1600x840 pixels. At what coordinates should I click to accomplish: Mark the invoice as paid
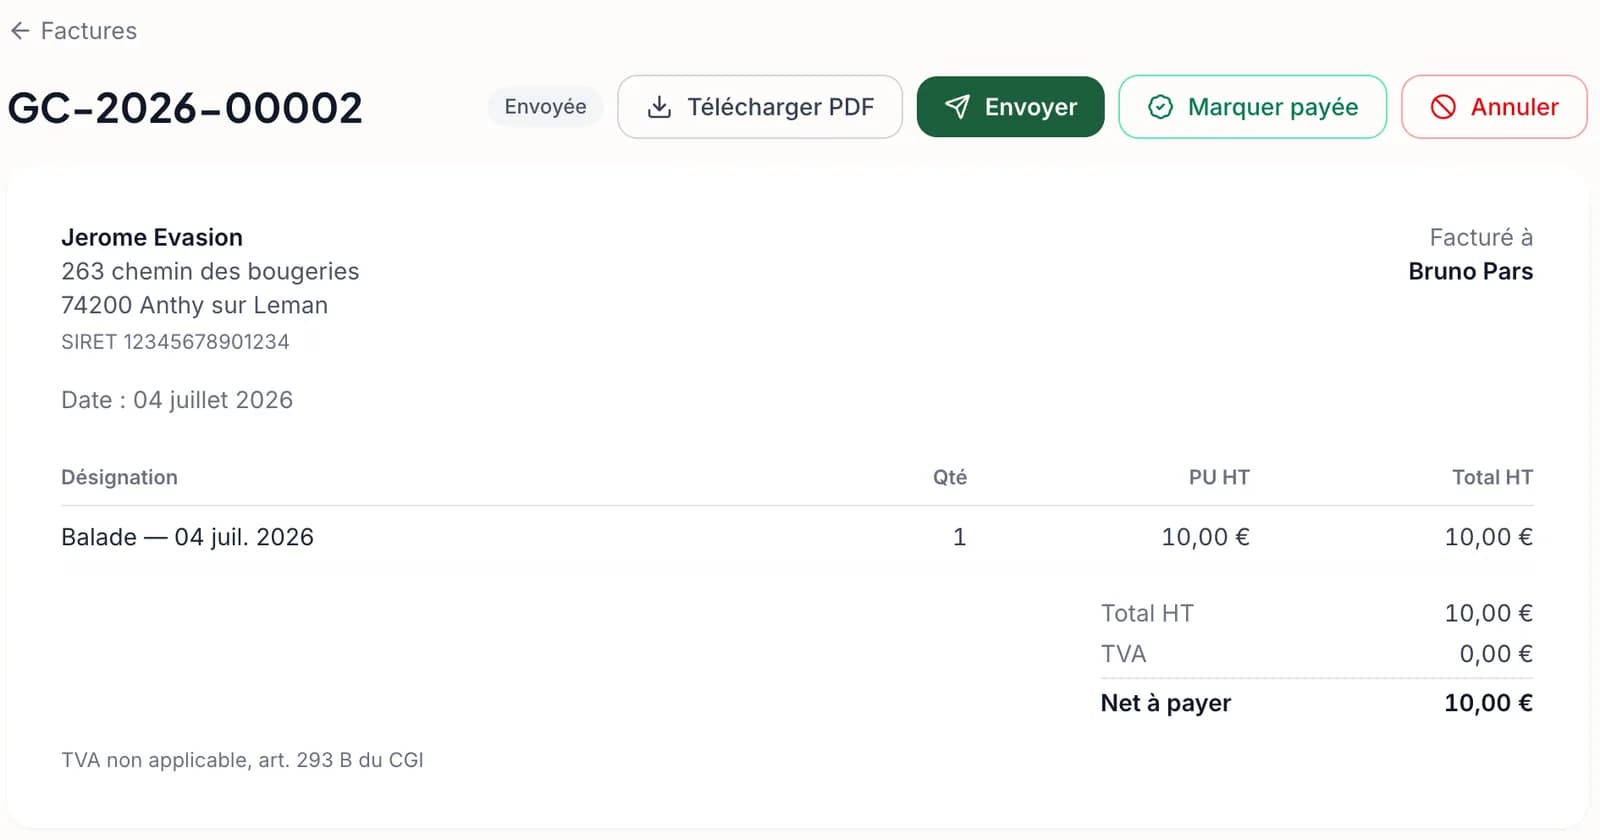click(1252, 107)
